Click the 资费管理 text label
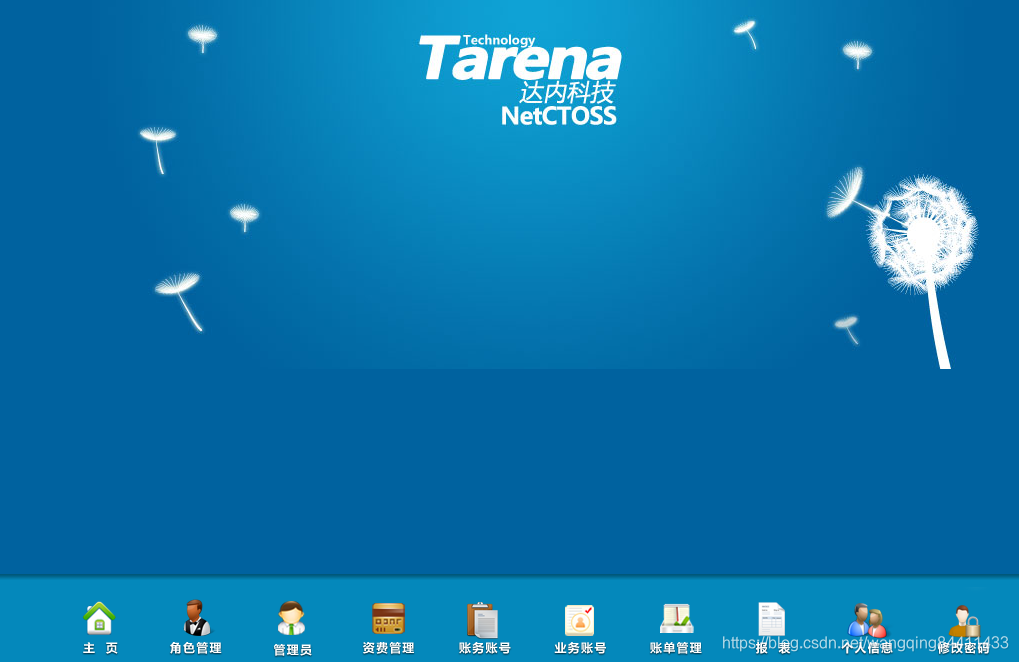This screenshot has height=662, width=1019. [389, 648]
